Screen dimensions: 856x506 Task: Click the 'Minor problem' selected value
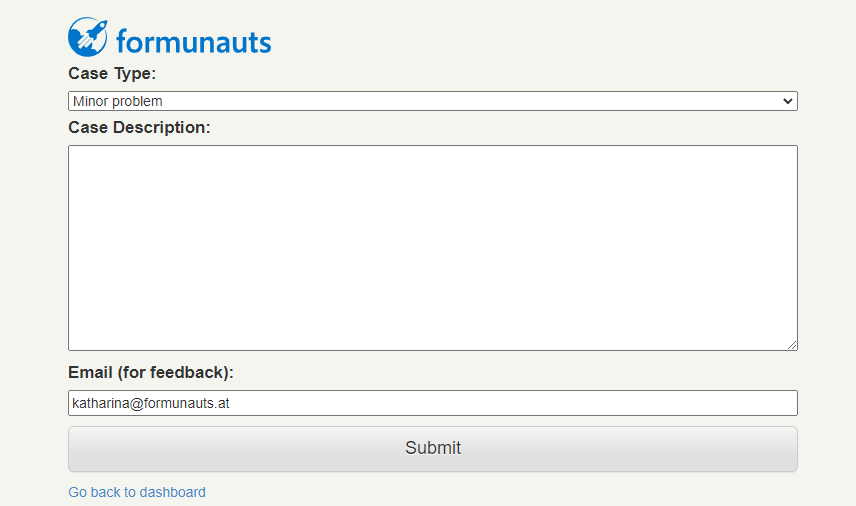117,101
